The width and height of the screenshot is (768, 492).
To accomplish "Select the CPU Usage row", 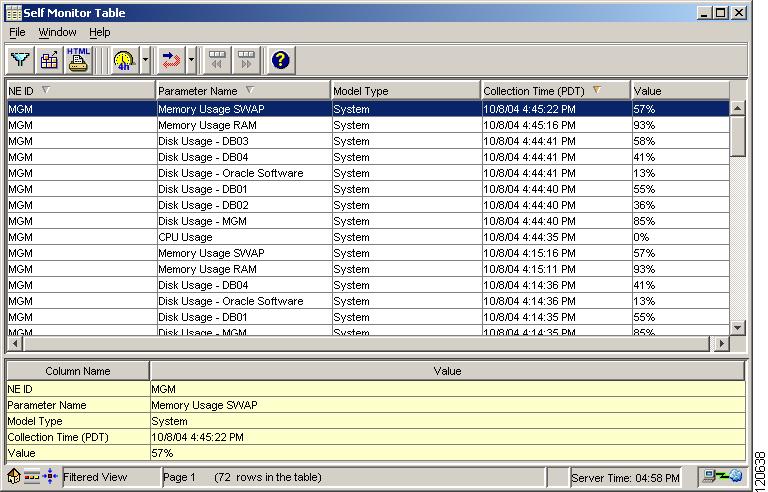I will click(x=368, y=237).
